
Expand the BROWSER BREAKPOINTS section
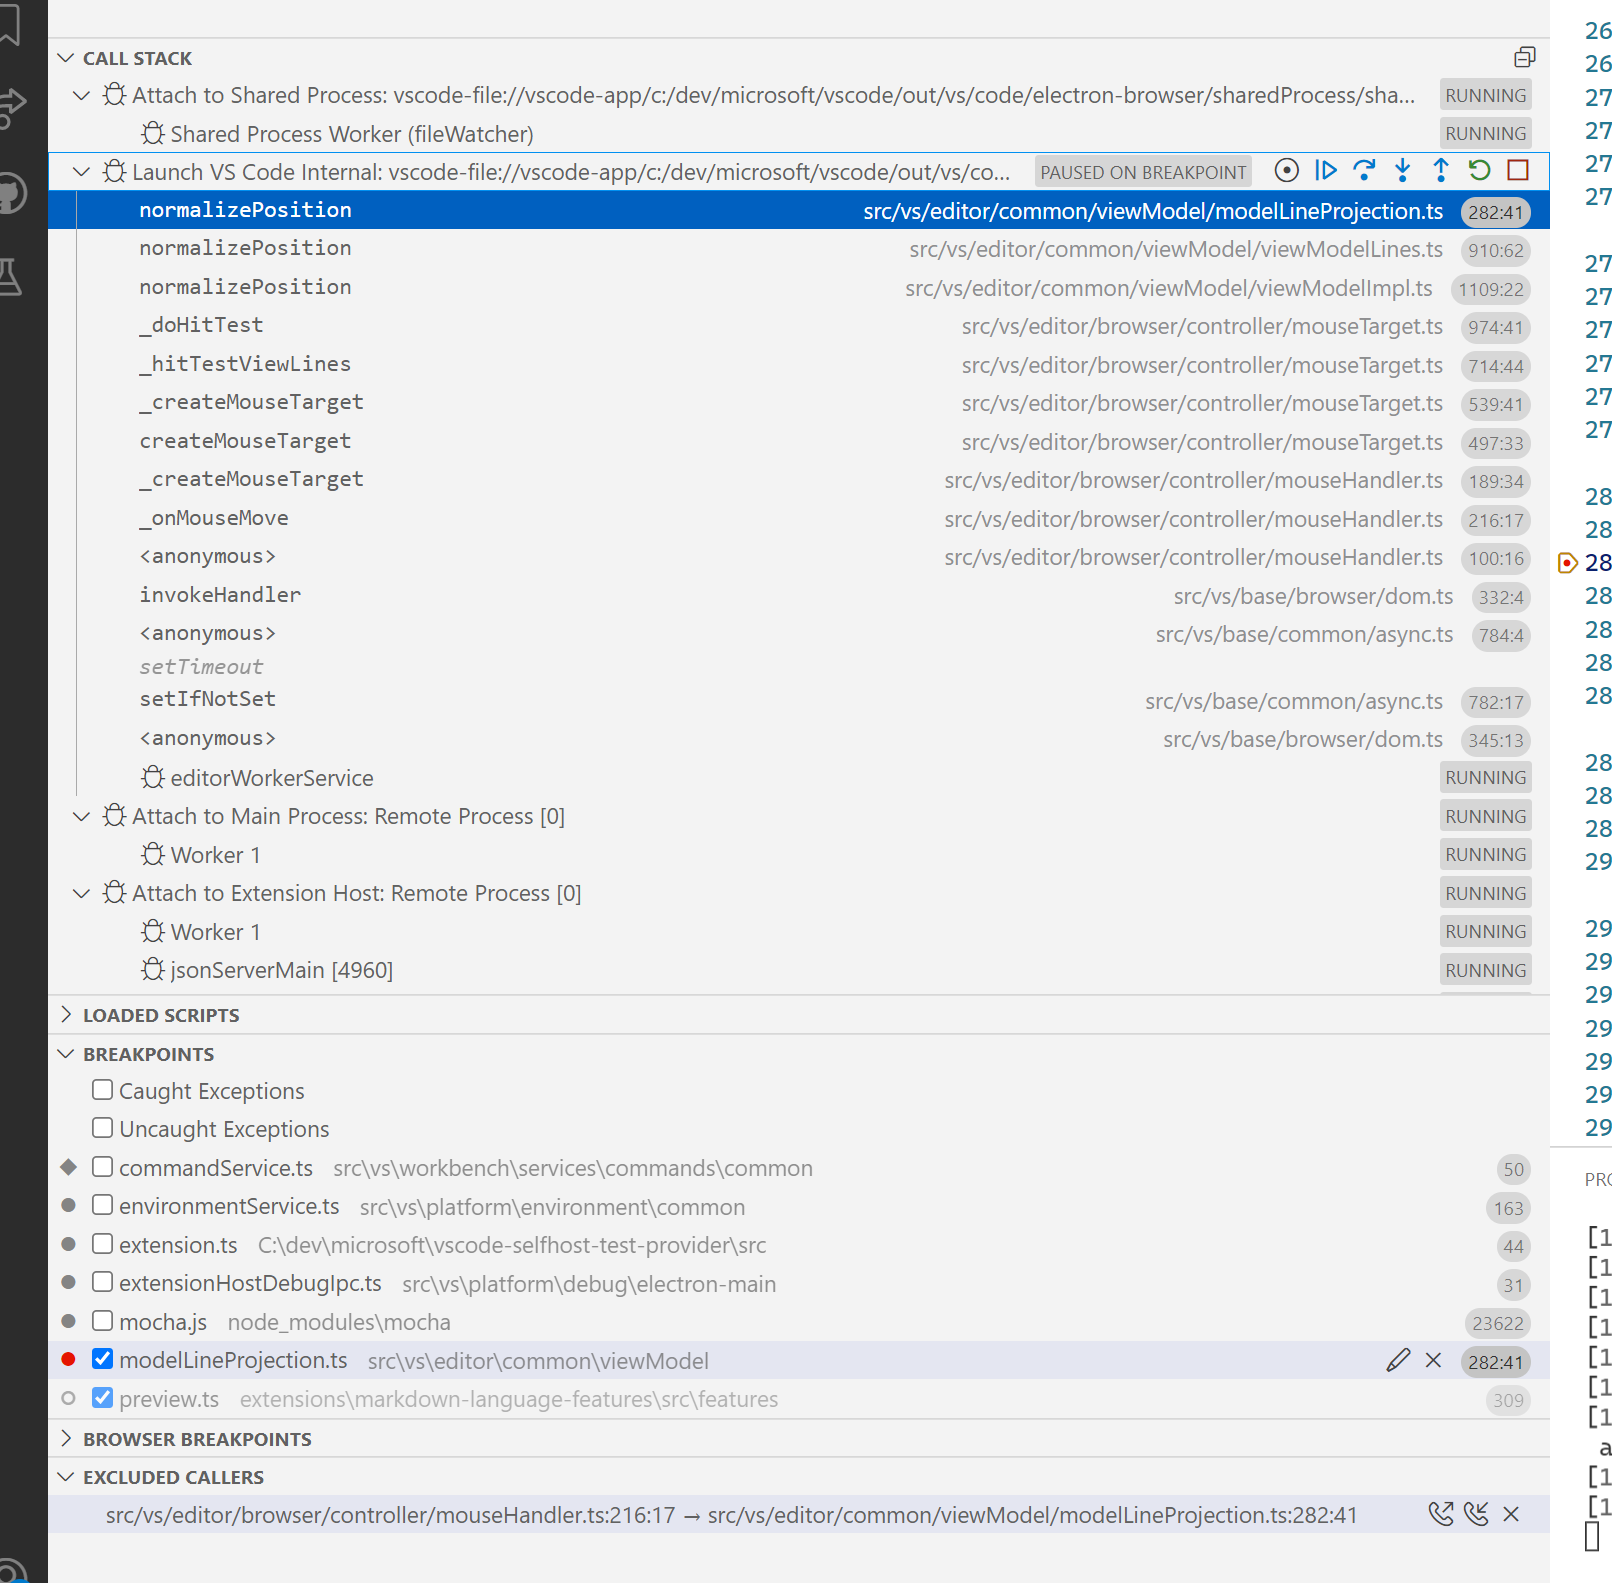click(x=66, y=1439)
